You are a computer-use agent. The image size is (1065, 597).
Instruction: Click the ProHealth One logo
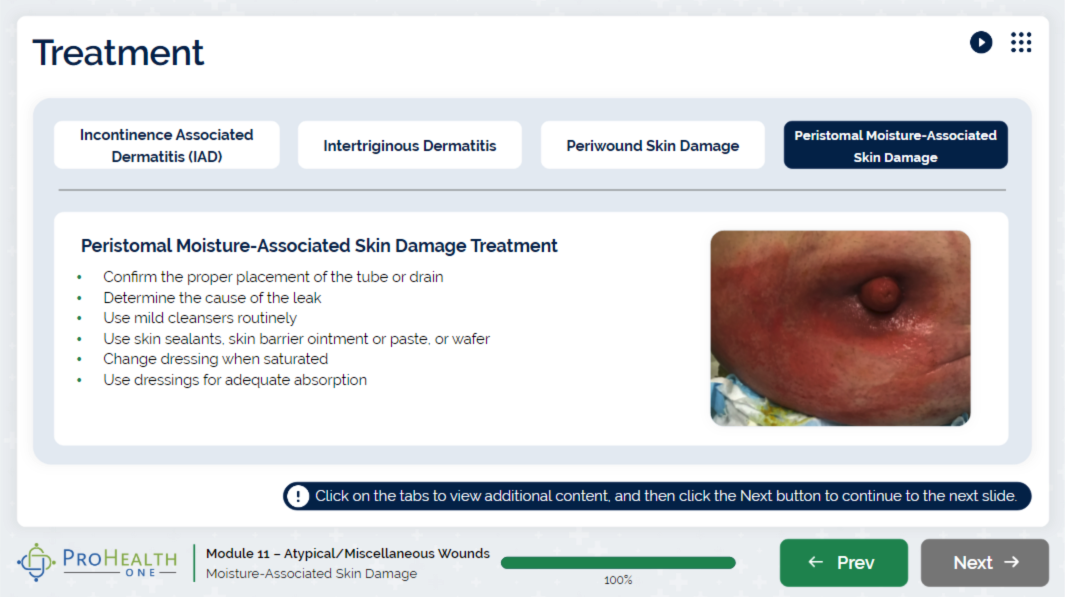pos(97,562)
